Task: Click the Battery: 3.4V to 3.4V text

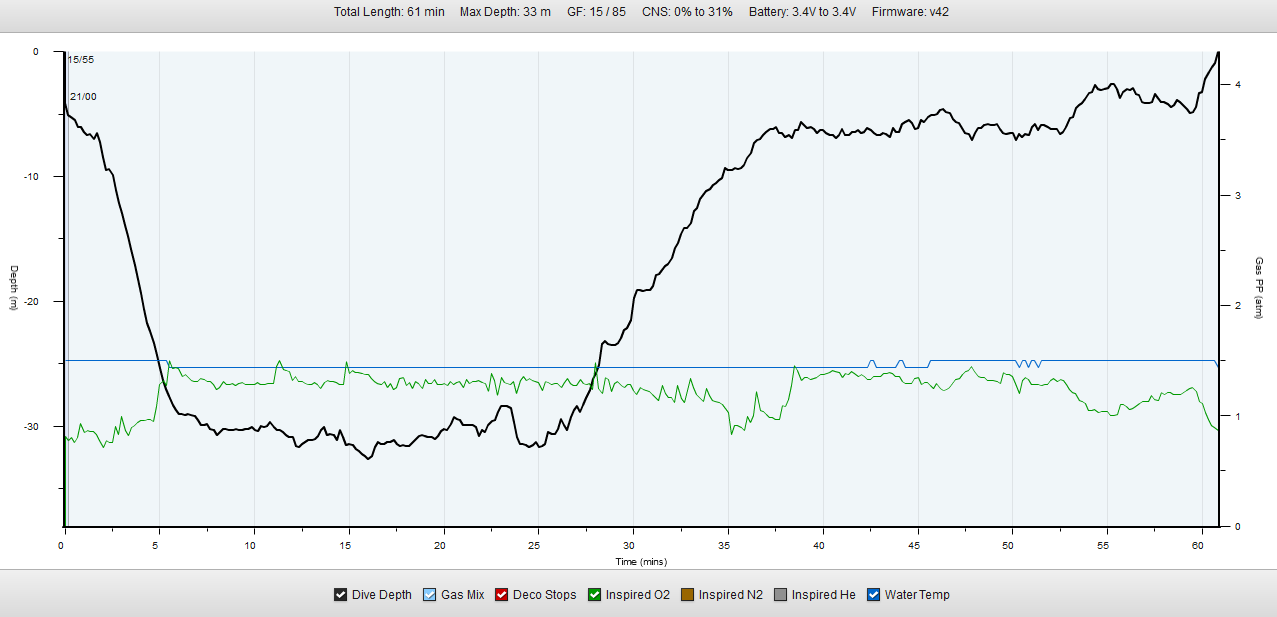Action: click(x=802, y=12)
